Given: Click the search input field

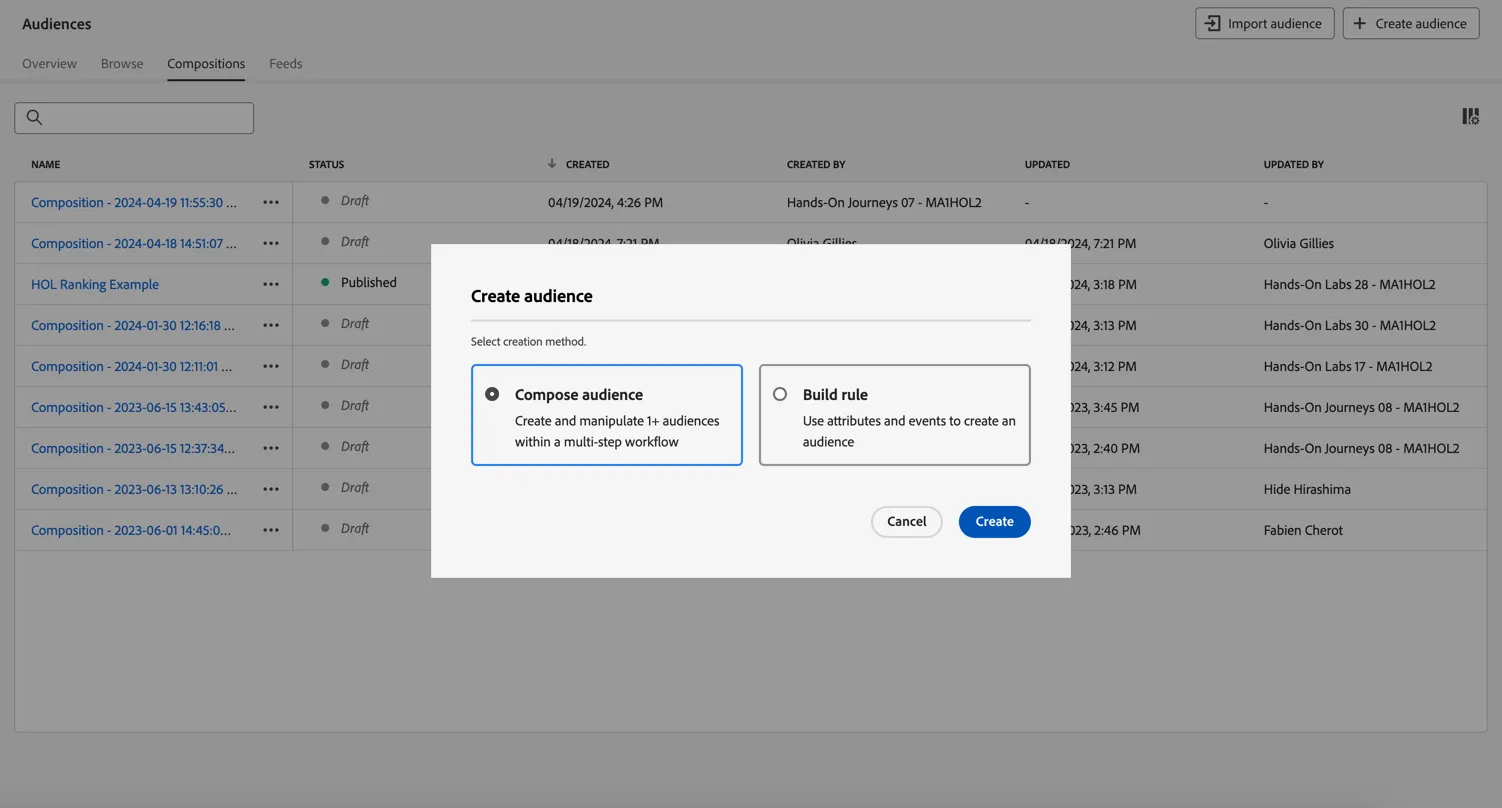Looking at the screenshot, I should click(134, 118).
